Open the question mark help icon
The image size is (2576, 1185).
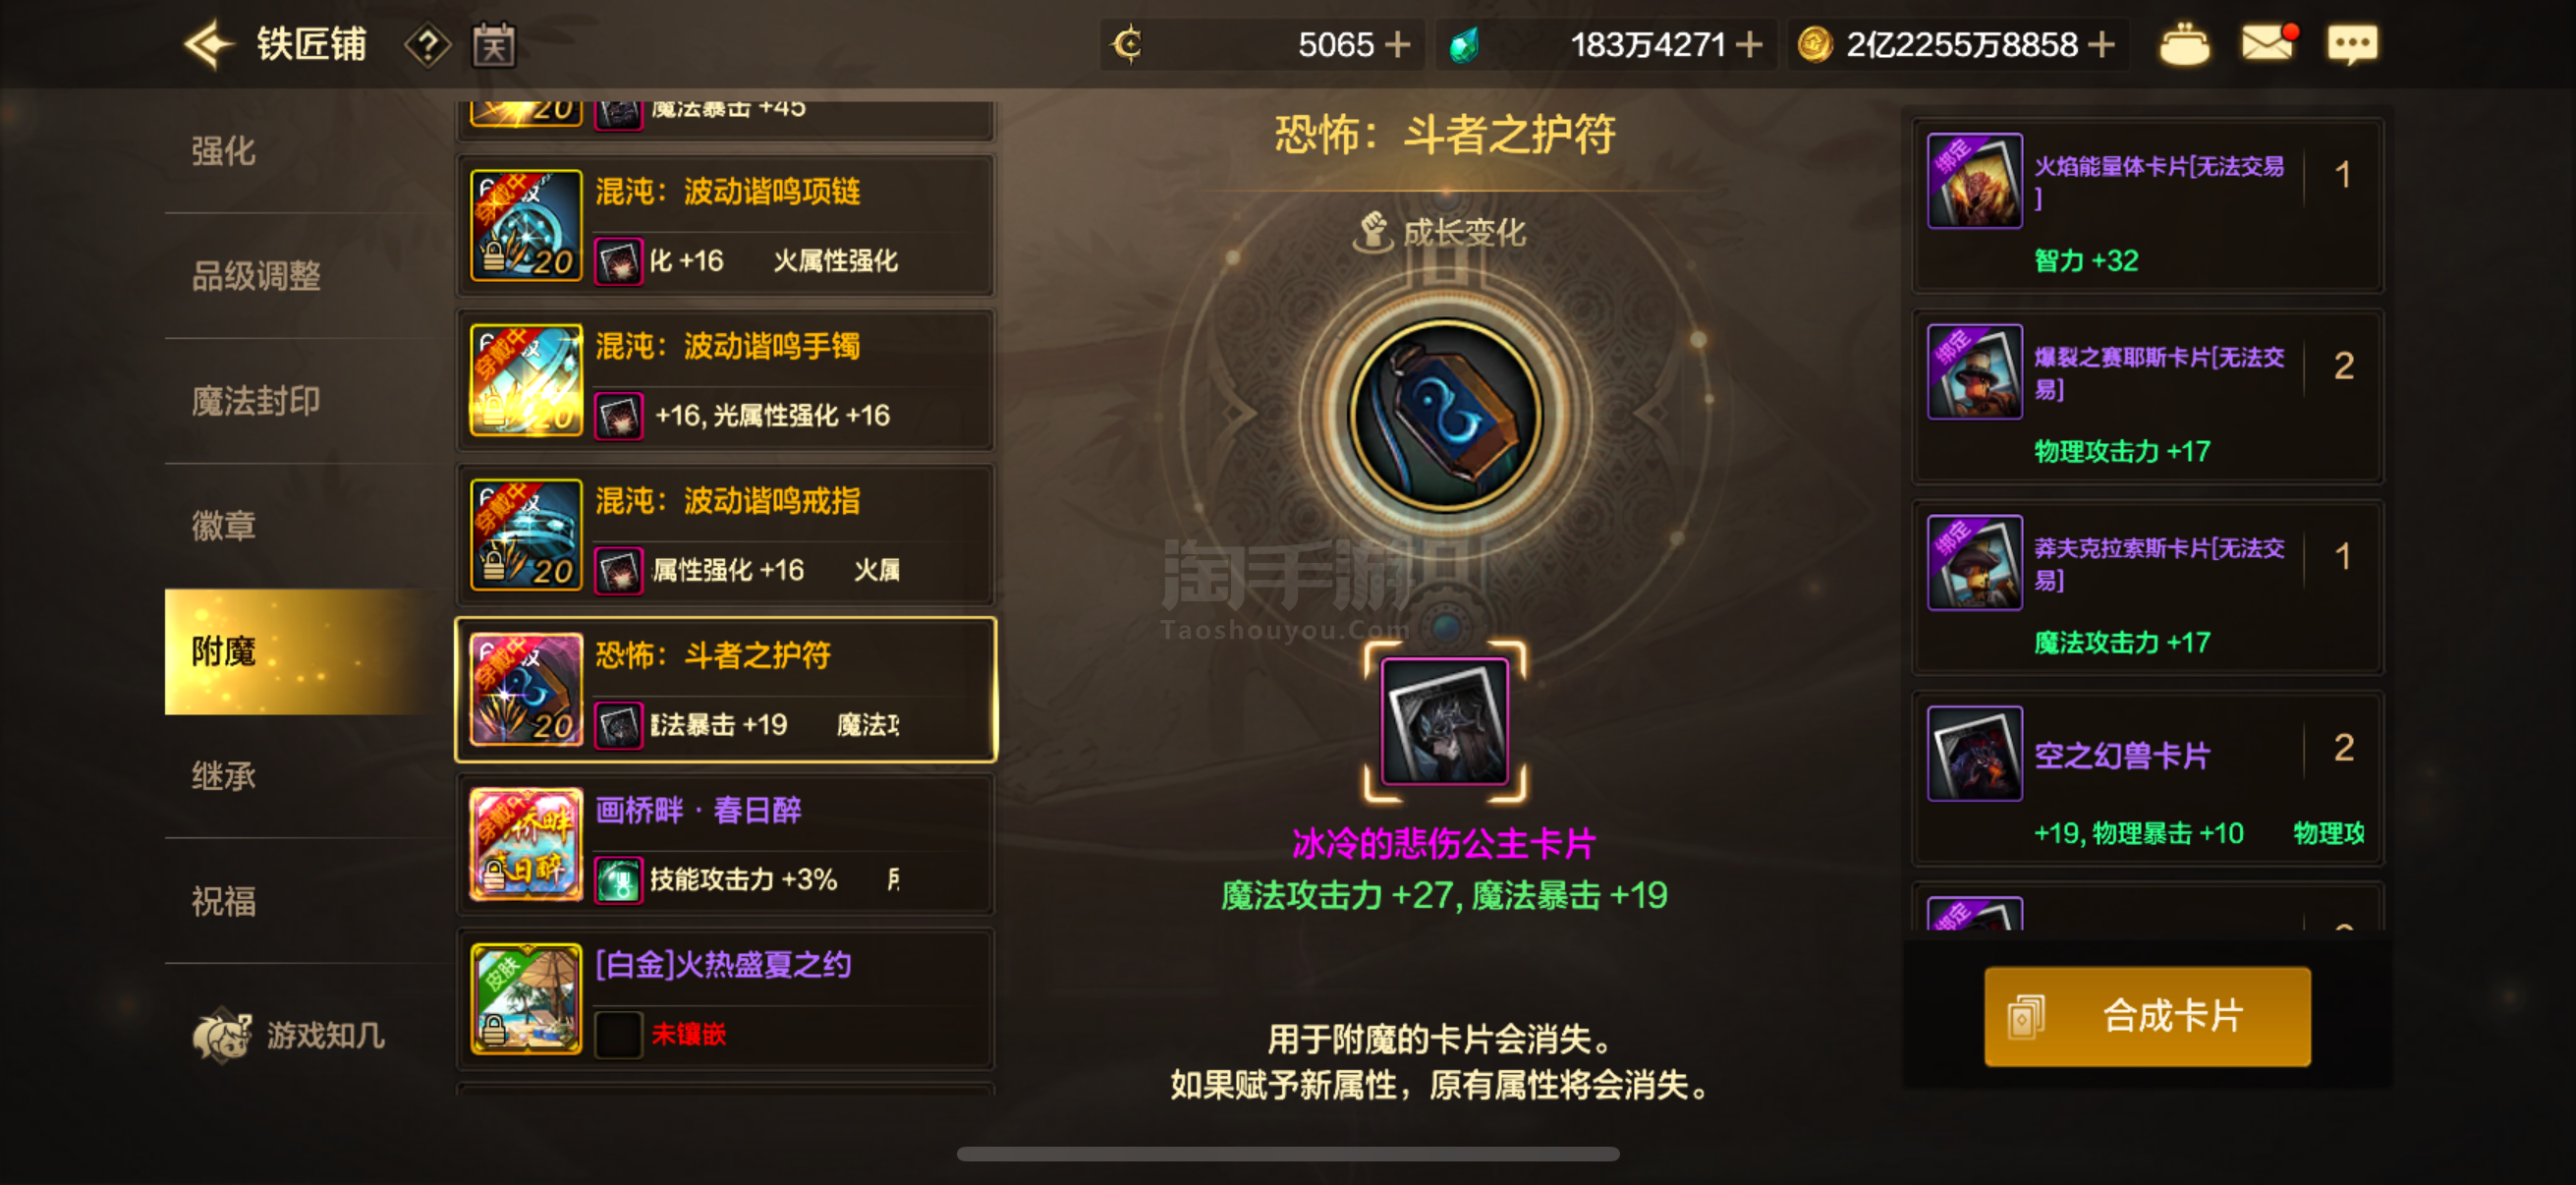point(427,45)
